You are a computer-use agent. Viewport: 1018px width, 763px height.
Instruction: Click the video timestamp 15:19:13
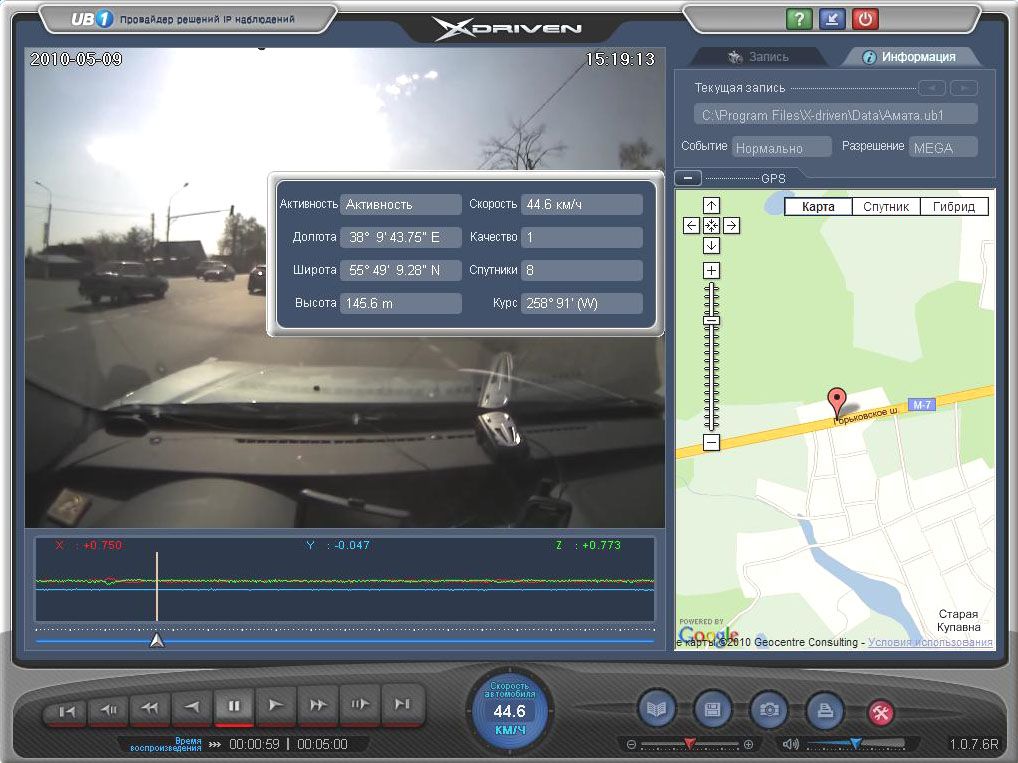click(x=620, y=60)
